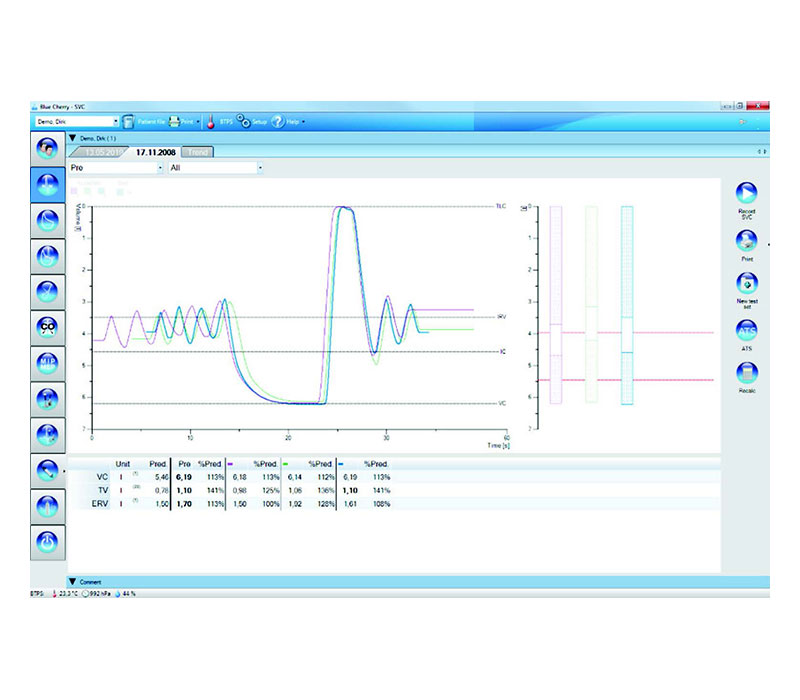Collapse the Demo, Dirk (1) section
Viewport: 800px width, 700px height.
point(72,138)
